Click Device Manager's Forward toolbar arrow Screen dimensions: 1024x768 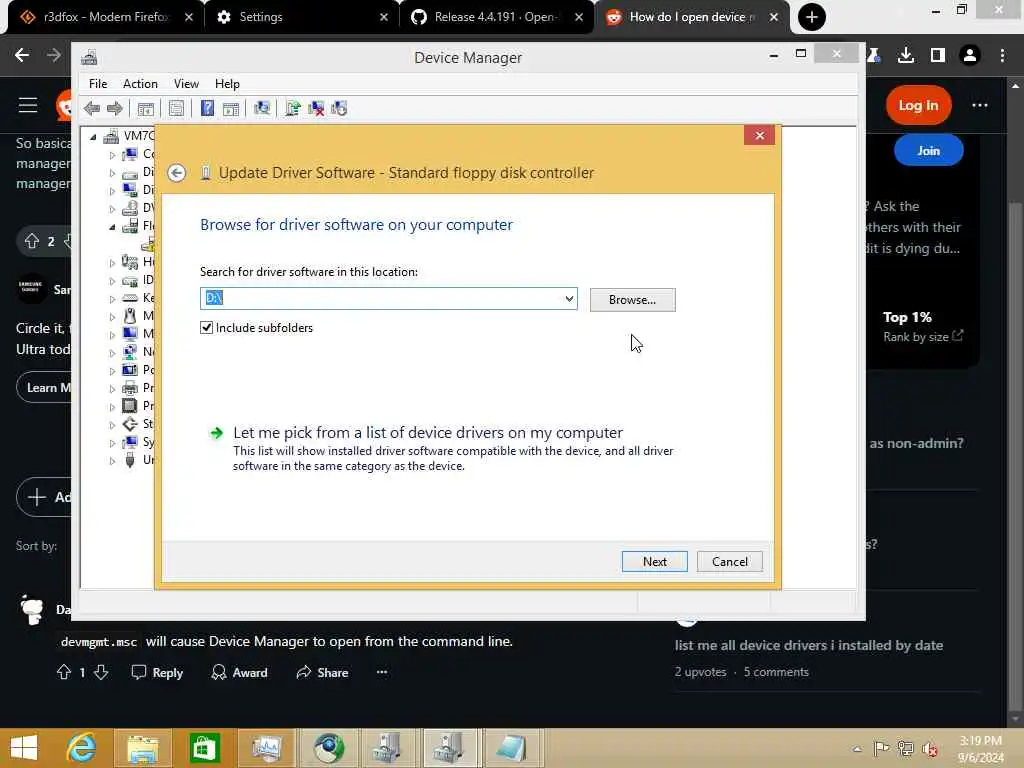pos(115,108)
